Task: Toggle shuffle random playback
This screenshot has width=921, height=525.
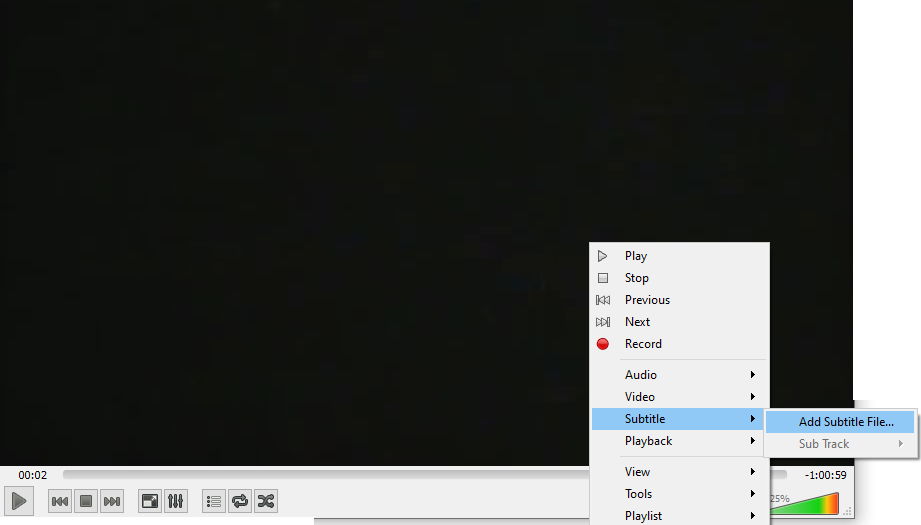Action: coord(265,501)
